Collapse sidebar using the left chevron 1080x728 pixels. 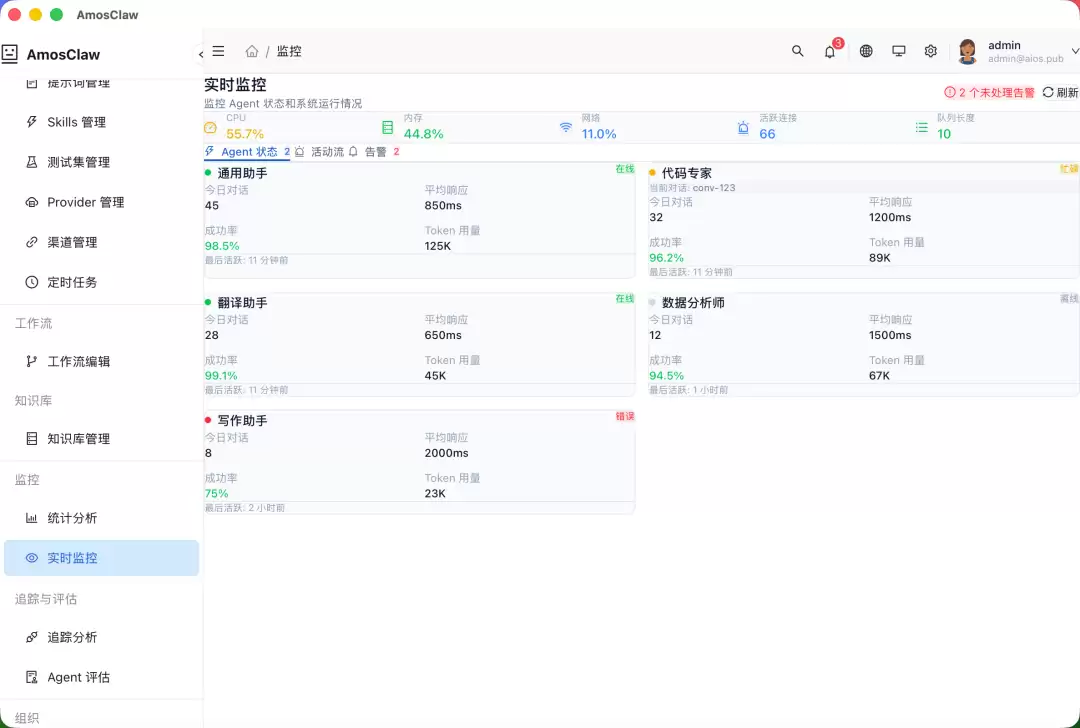pos(200,54)
